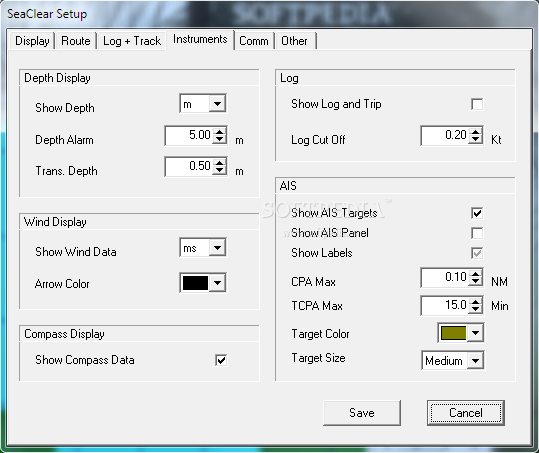Go to the Comm tab
Viewport: 539px width, 453px height.
point(254,41)
